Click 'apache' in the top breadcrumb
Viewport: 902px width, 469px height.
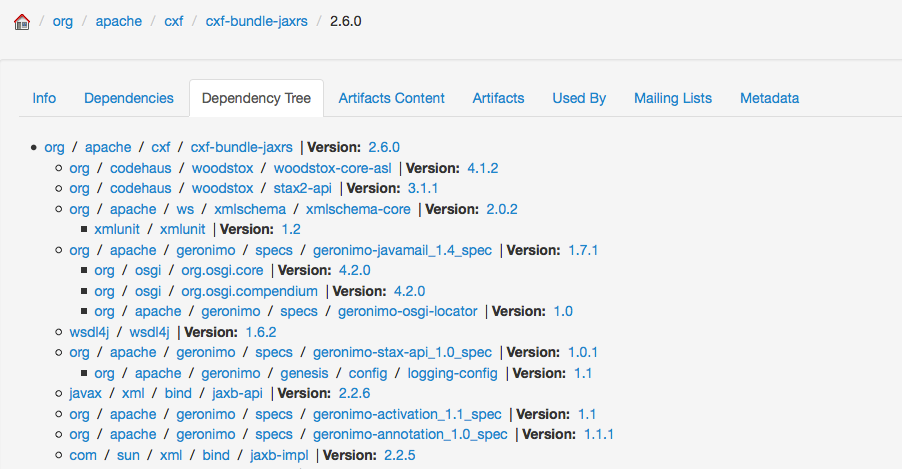click(119, 21)
